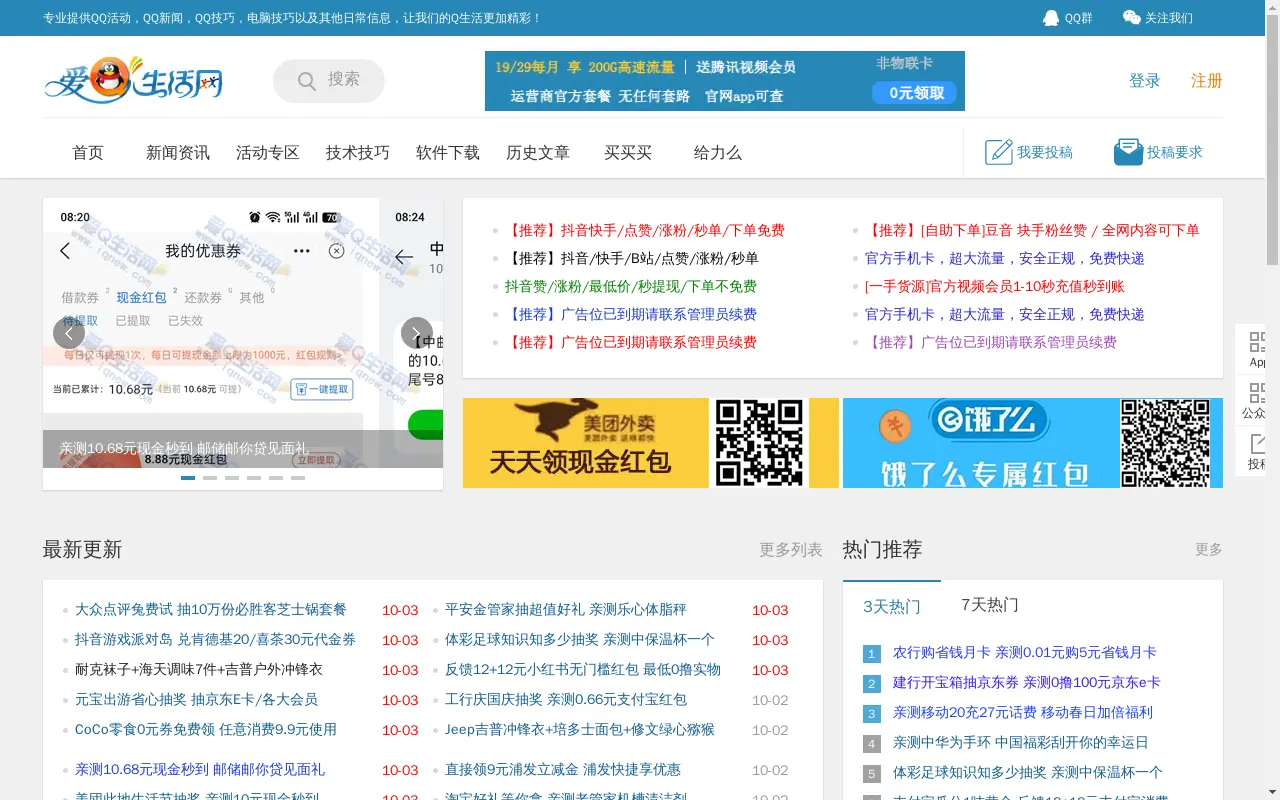Image resolution: width=1280 pixels, height=800 pixels.
Task: Open the 历史文章 menu item
Action: (x=538, y=153)
